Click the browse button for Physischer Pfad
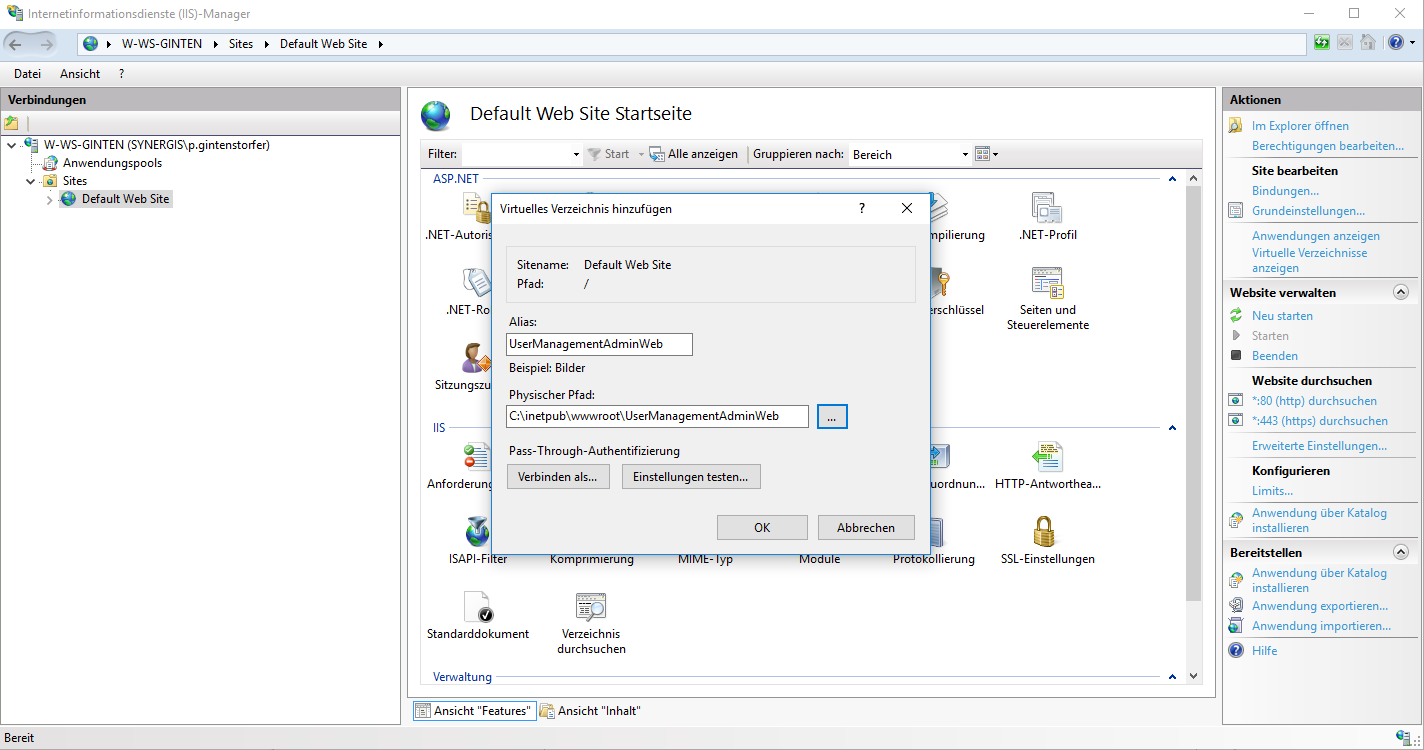This screenshot has height=750, width=1424. pos(832,416)
